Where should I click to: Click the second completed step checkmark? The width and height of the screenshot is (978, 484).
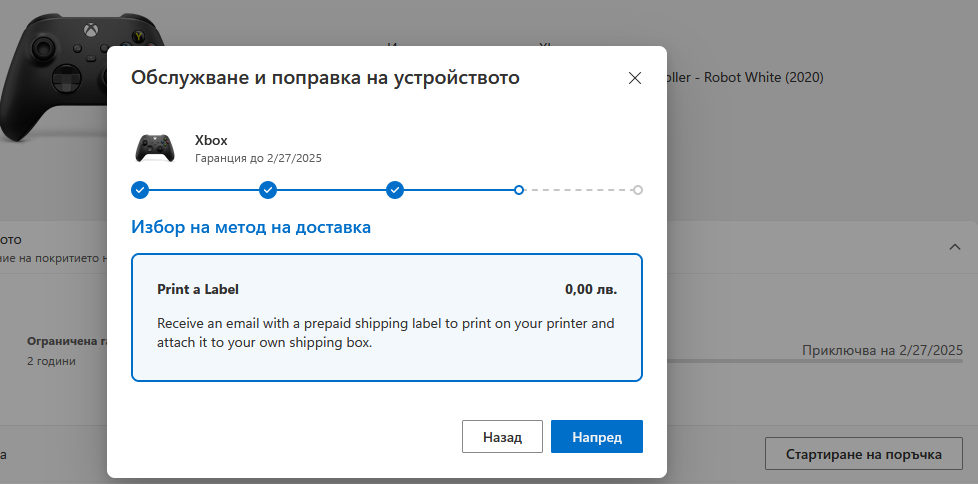(268, 190)
